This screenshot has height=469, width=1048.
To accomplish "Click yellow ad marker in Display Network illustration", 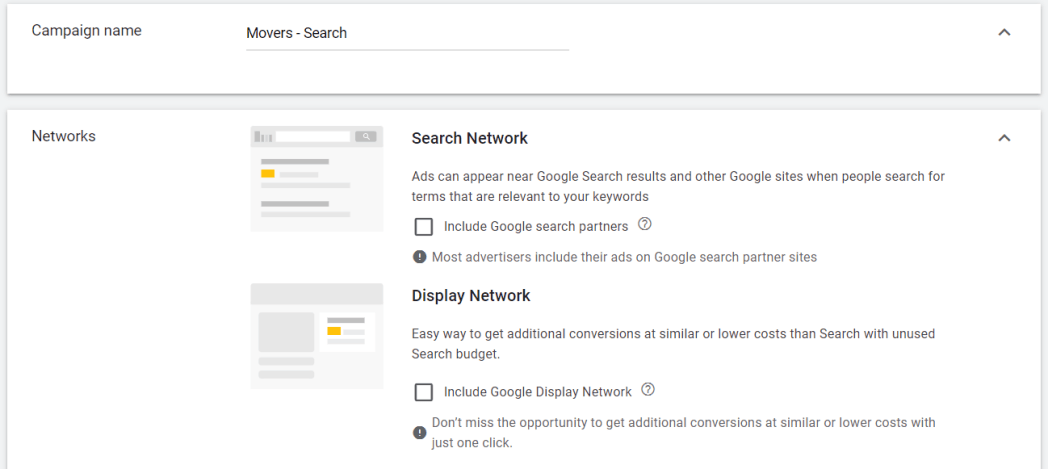I will (334, 331).
